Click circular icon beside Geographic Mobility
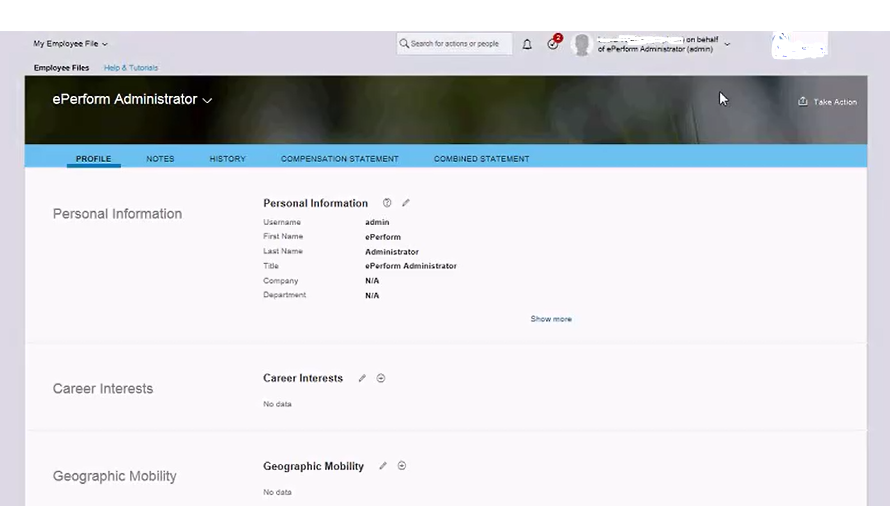 pyautogui.click(x=402, y=466)
